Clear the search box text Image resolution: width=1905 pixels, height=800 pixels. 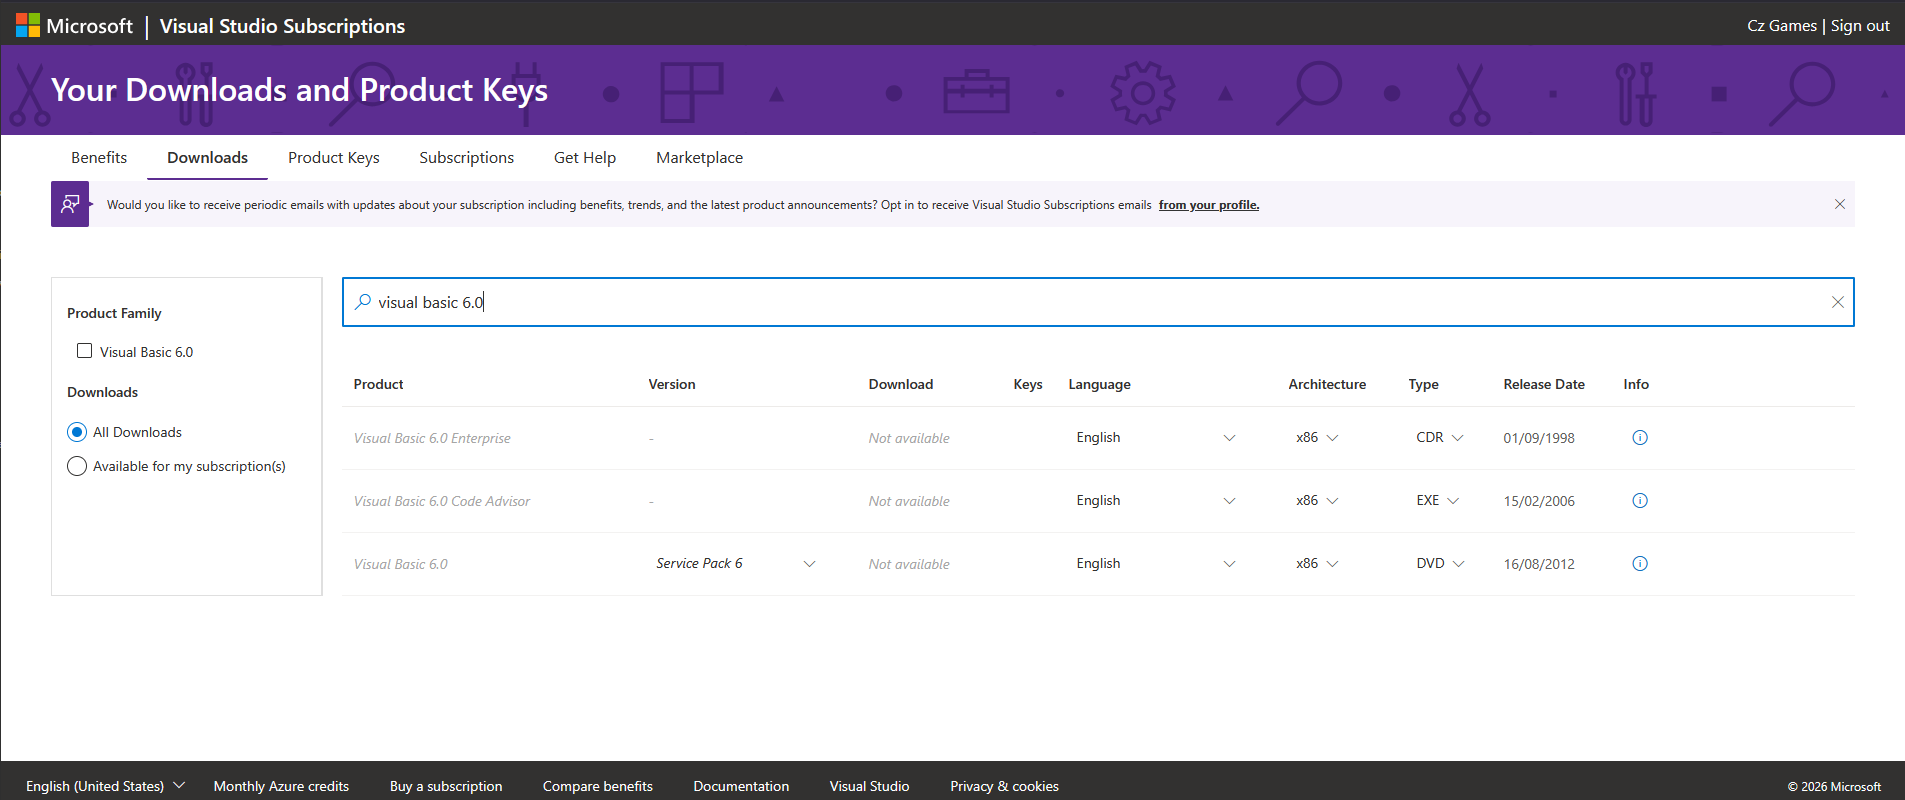tap(1838, 302)
